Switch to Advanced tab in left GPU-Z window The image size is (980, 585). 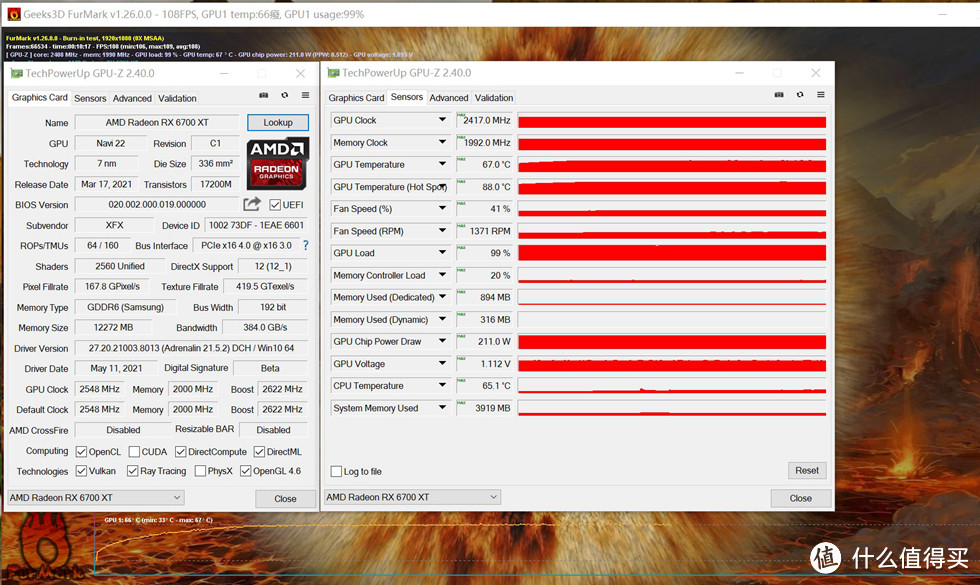click(x=132, y=98)
